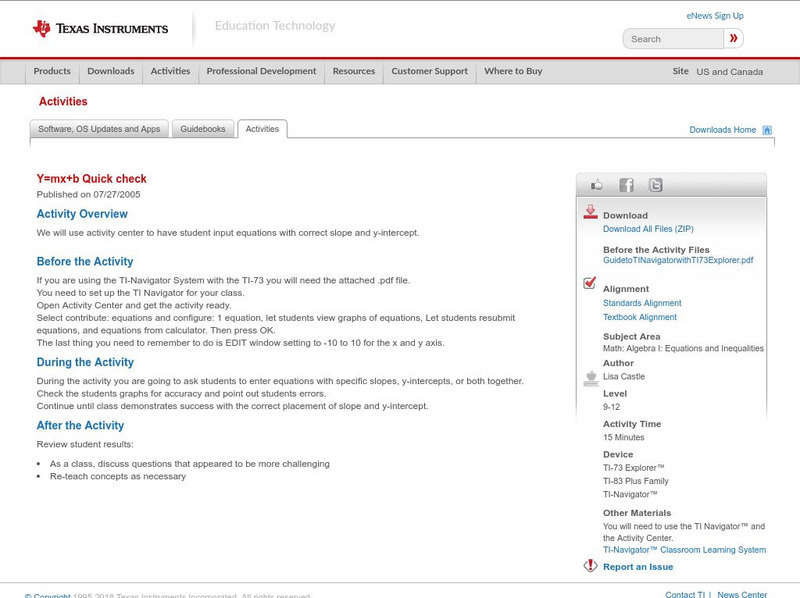Click the Report an Issue link

(638, 567)
